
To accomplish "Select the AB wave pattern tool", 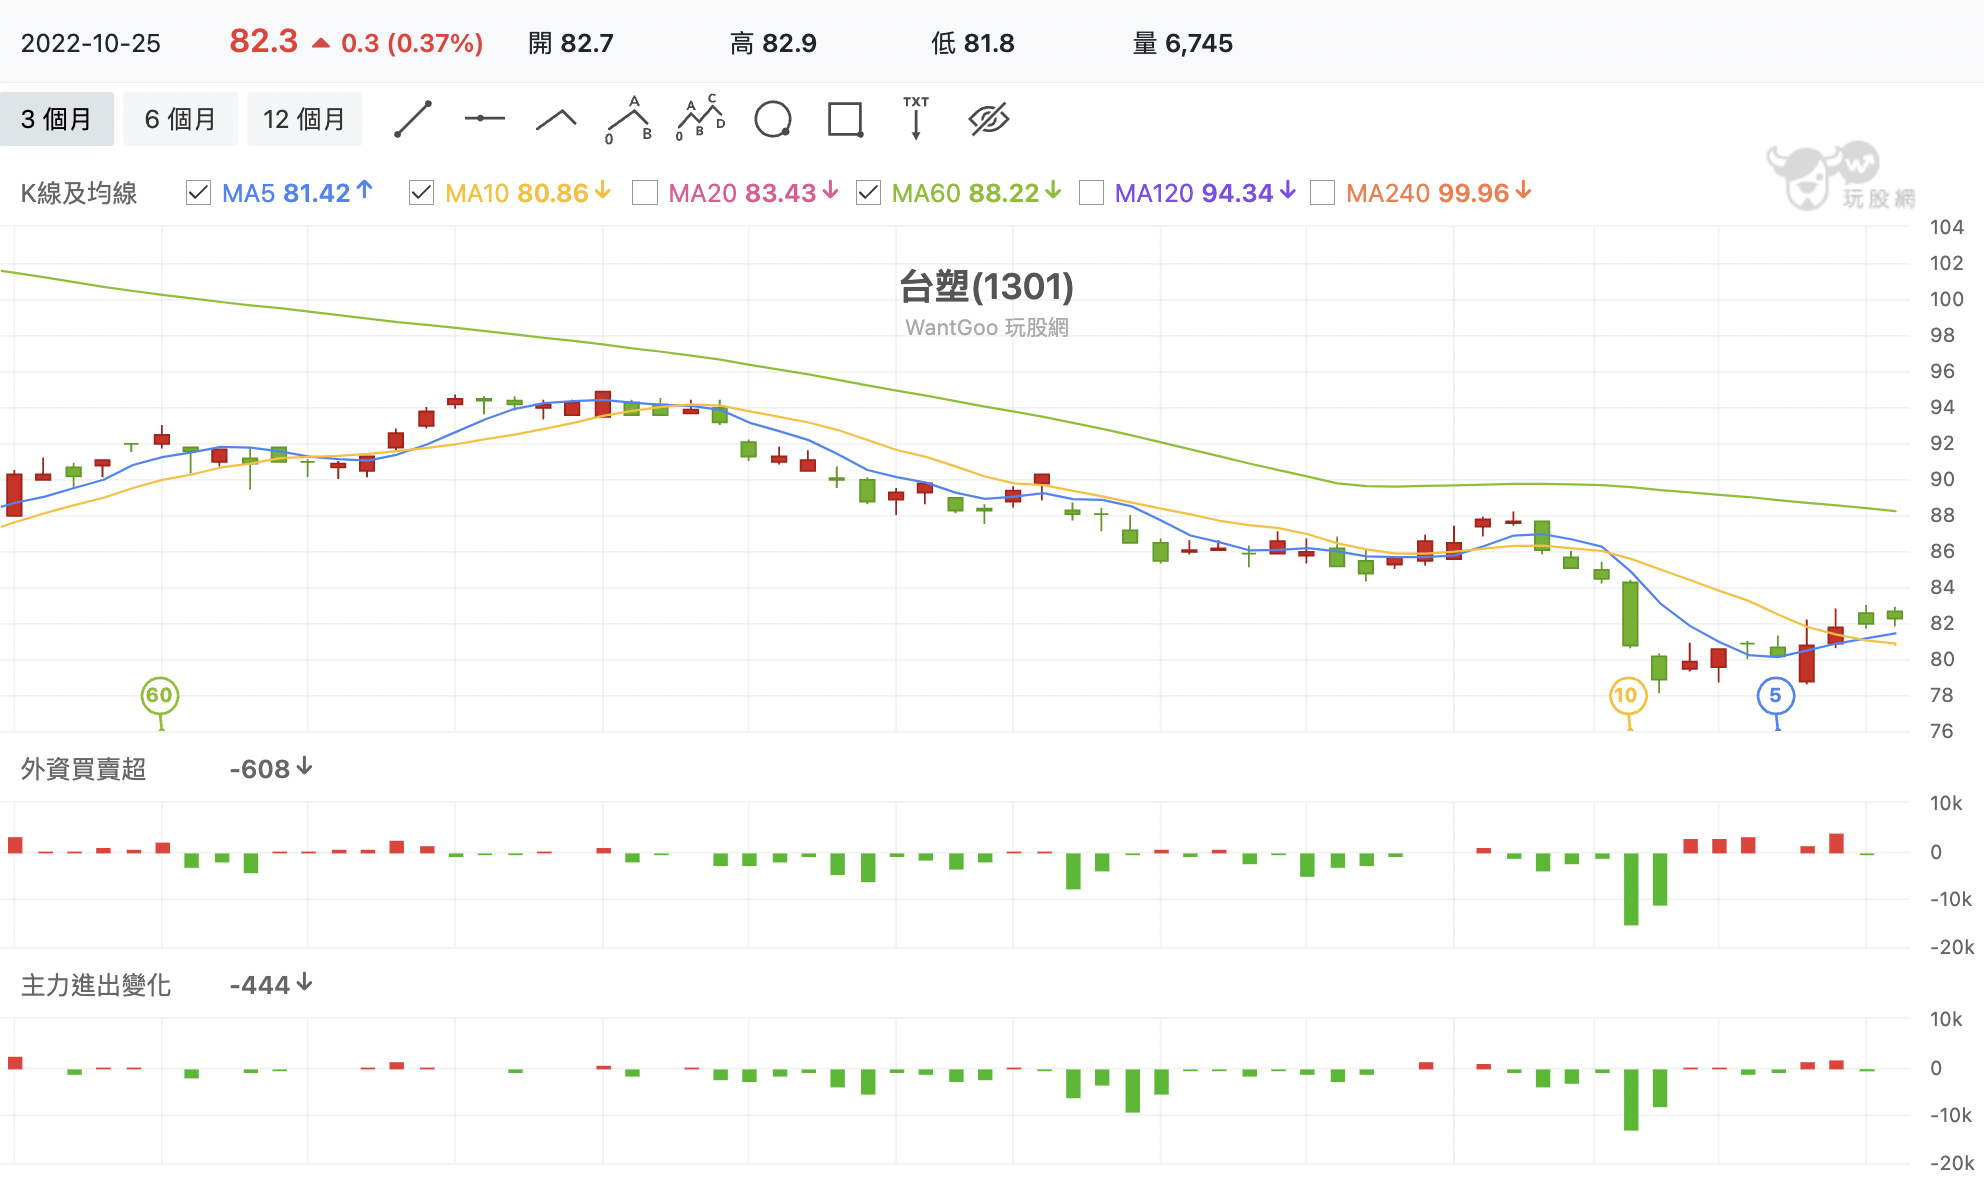I will [628, 118].
